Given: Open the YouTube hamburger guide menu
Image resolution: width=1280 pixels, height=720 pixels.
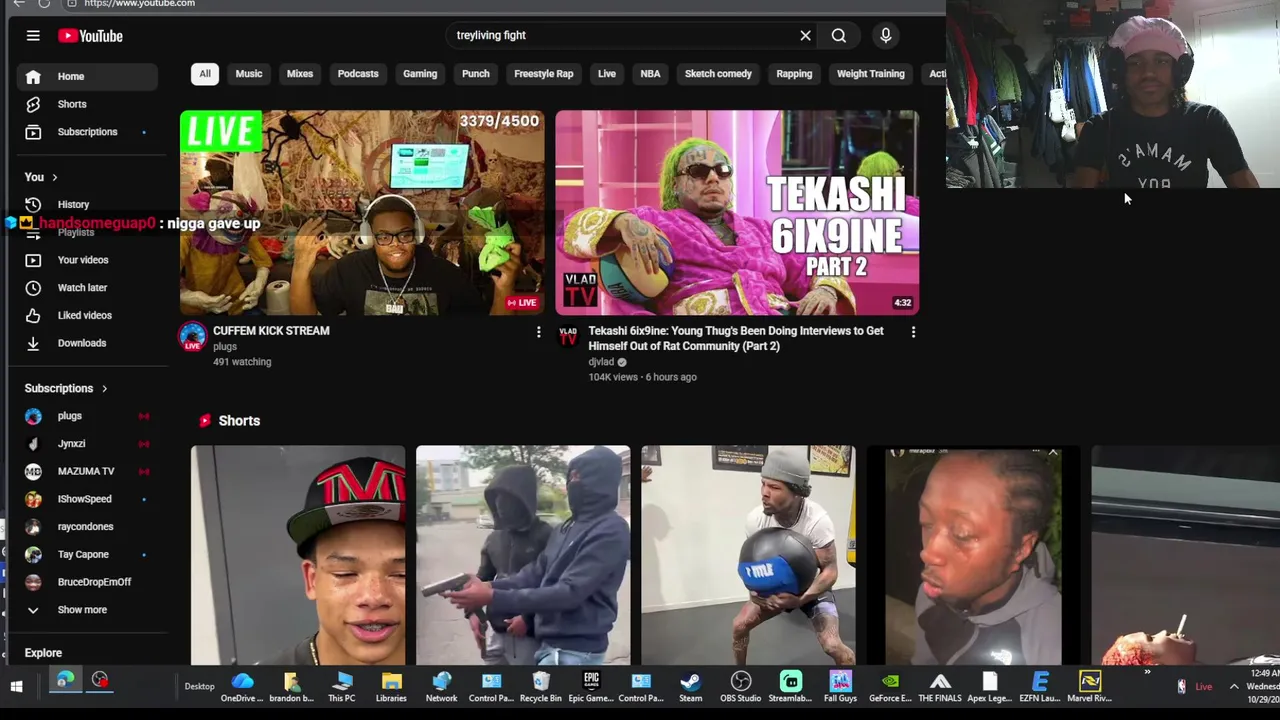Looking at the screenshot, I should [x=33, y=36].
